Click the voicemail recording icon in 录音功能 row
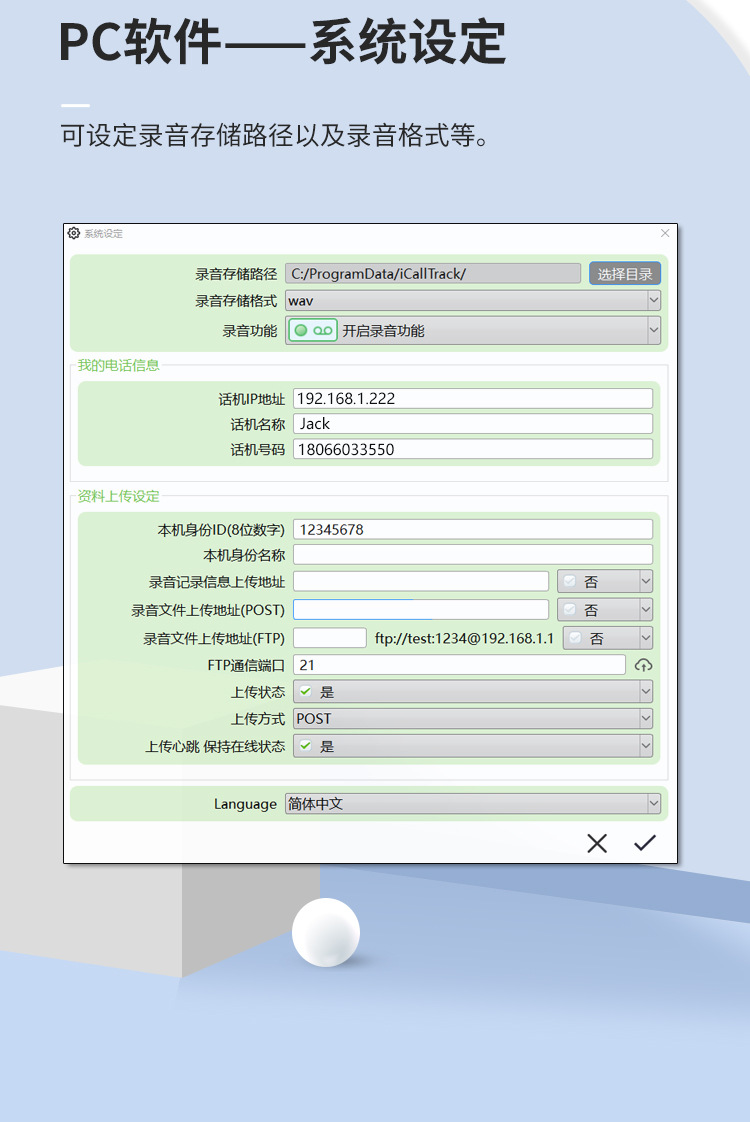This screenshot has width=750, height=1122. point(313,331)
